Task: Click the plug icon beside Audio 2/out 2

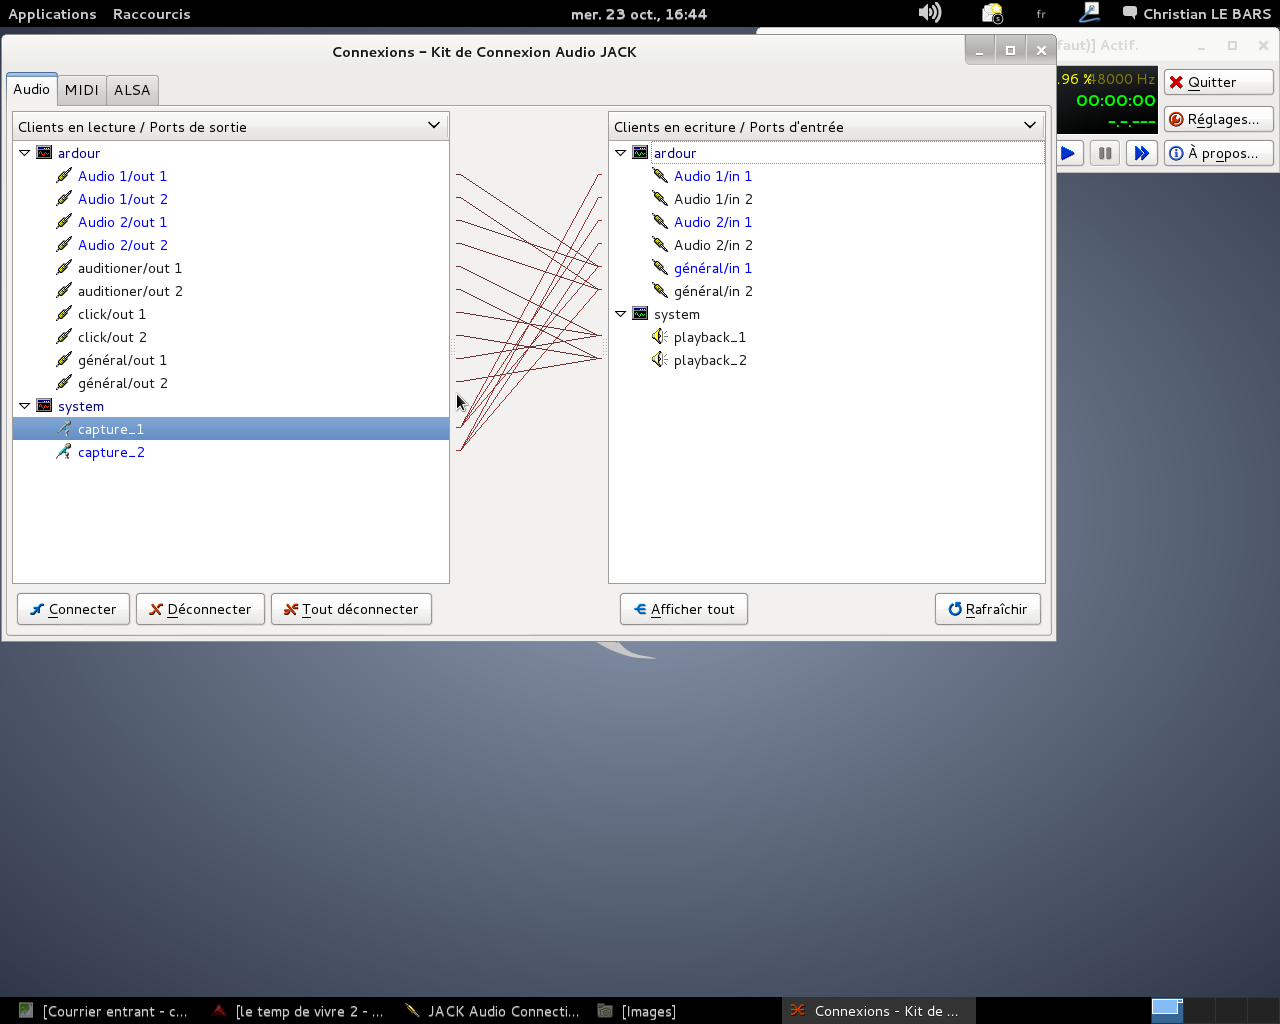Action: pos(64,245)
